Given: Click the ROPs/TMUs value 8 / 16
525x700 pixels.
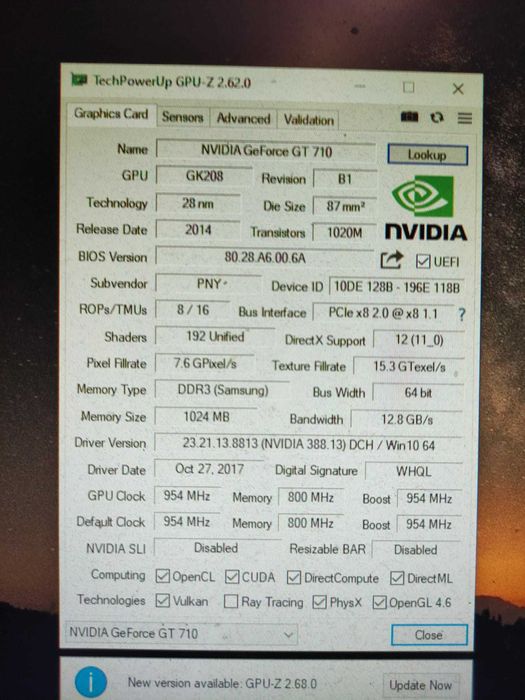Looking at the screenshot, I should click(193, 310).
